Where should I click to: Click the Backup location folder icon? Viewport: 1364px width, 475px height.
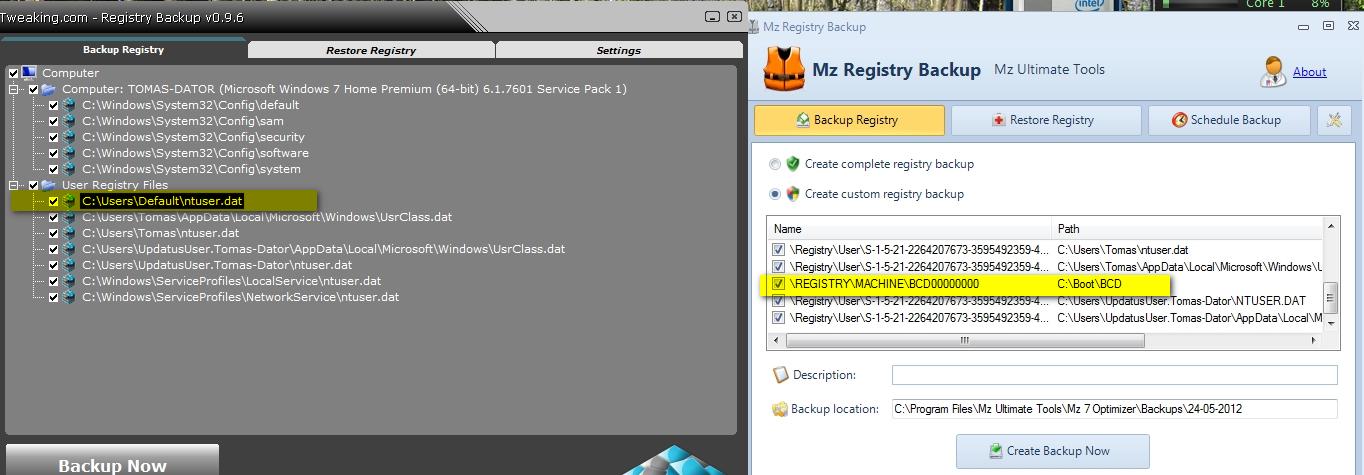coord(780,409)
